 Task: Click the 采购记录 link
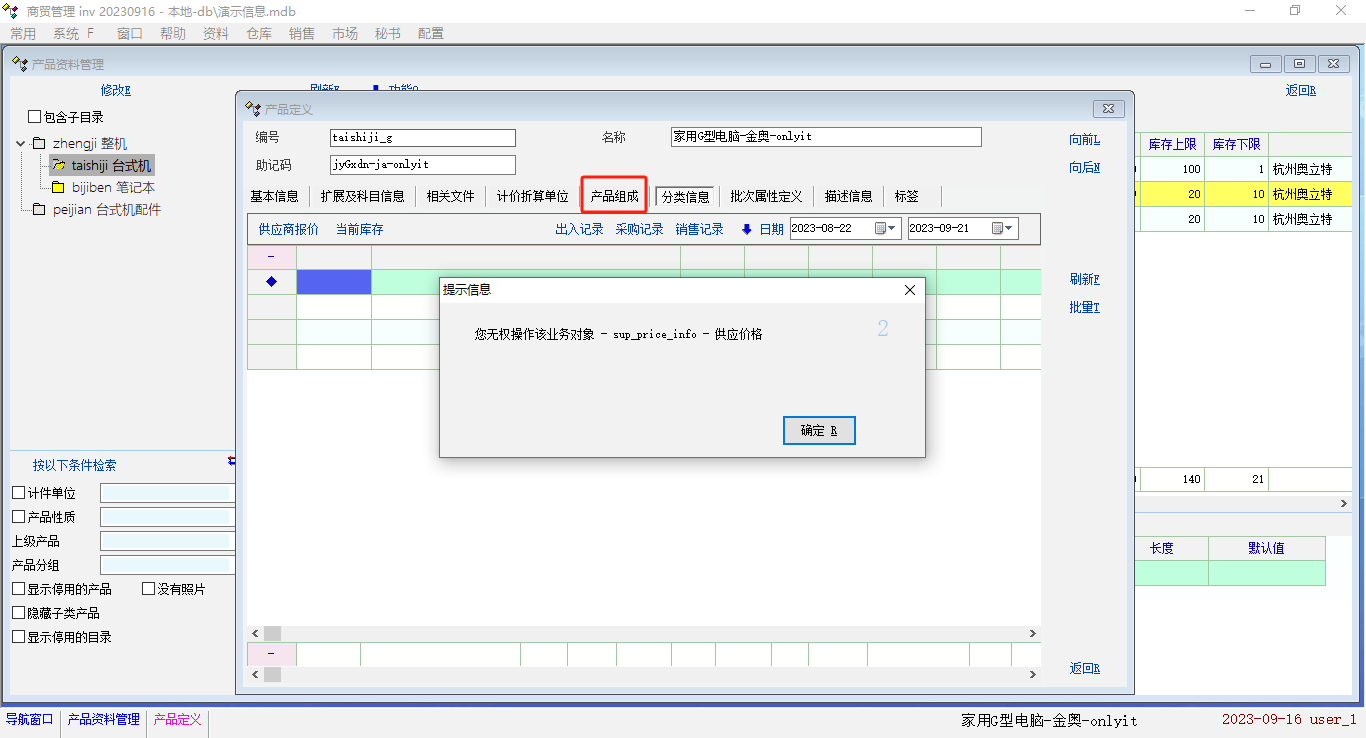coord(639,229)
